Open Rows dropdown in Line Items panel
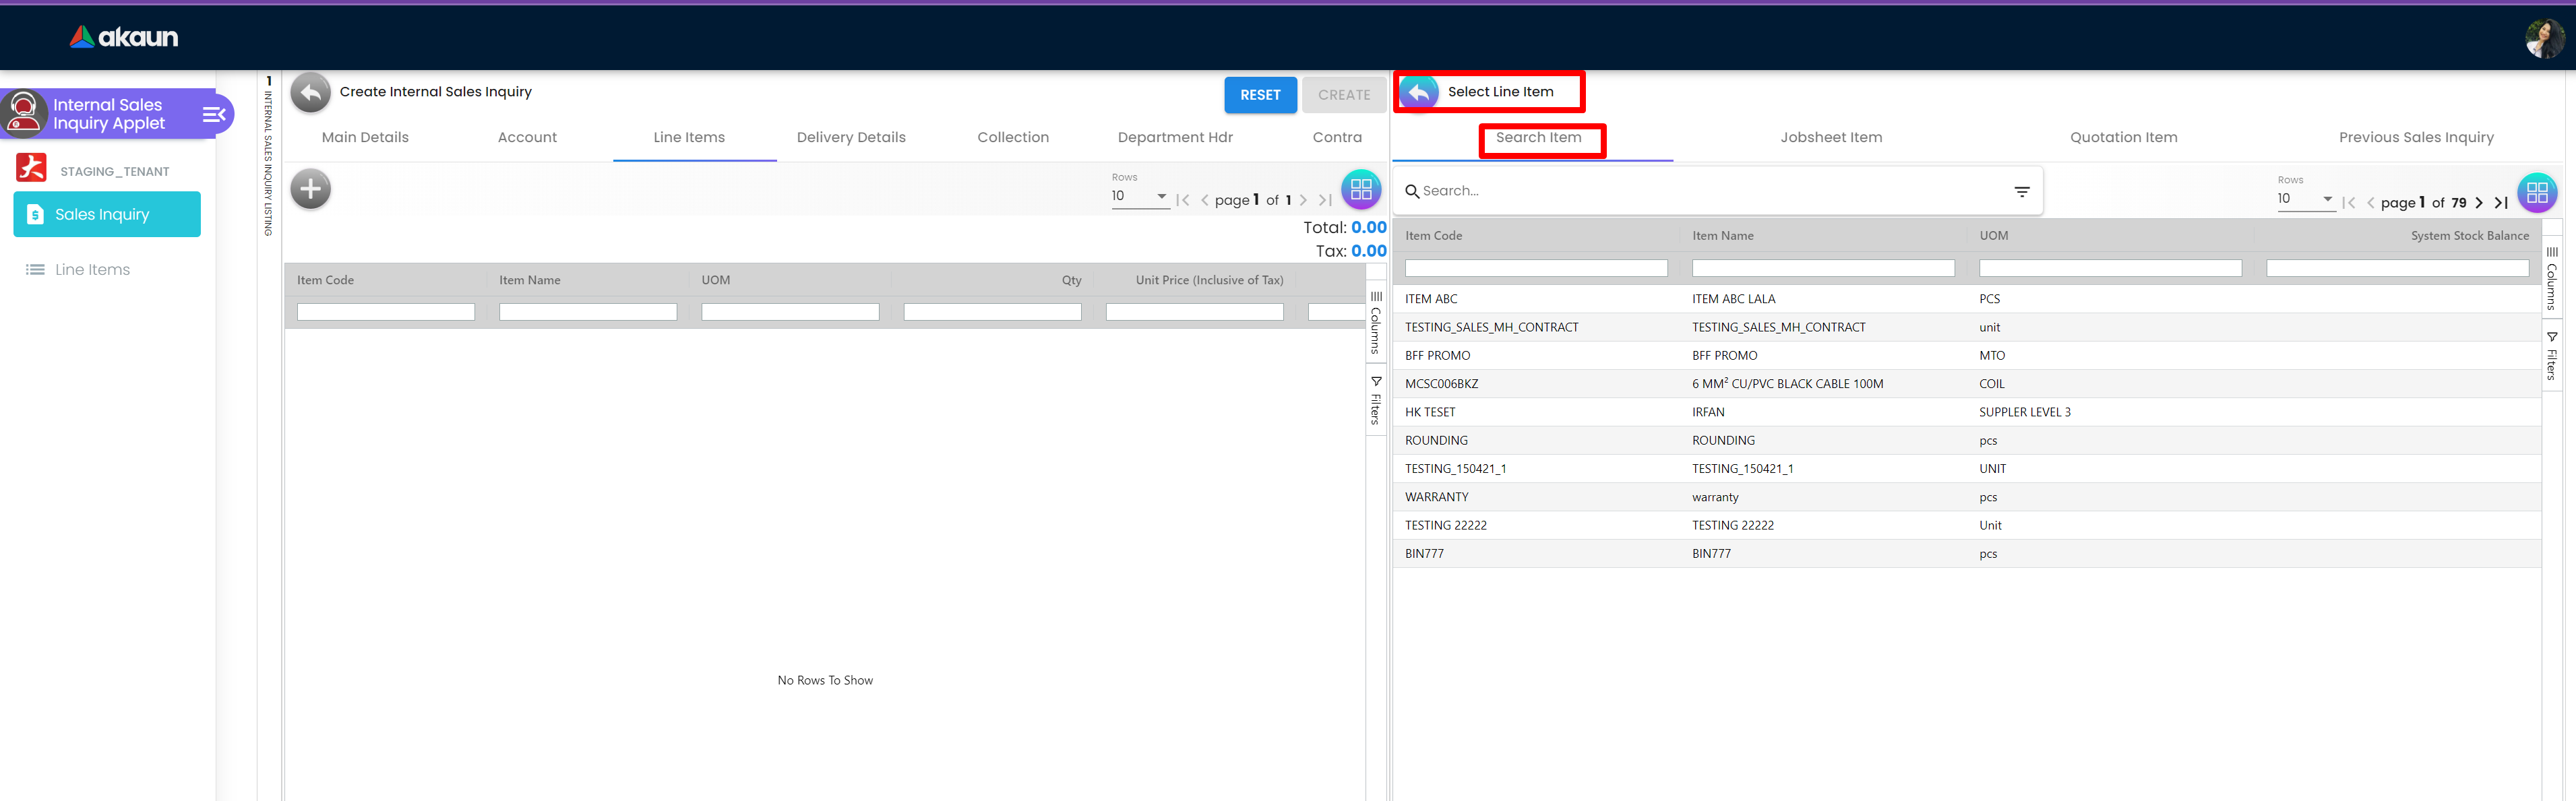Viewport: 2576px width, 801px height. coord(1139,196)
